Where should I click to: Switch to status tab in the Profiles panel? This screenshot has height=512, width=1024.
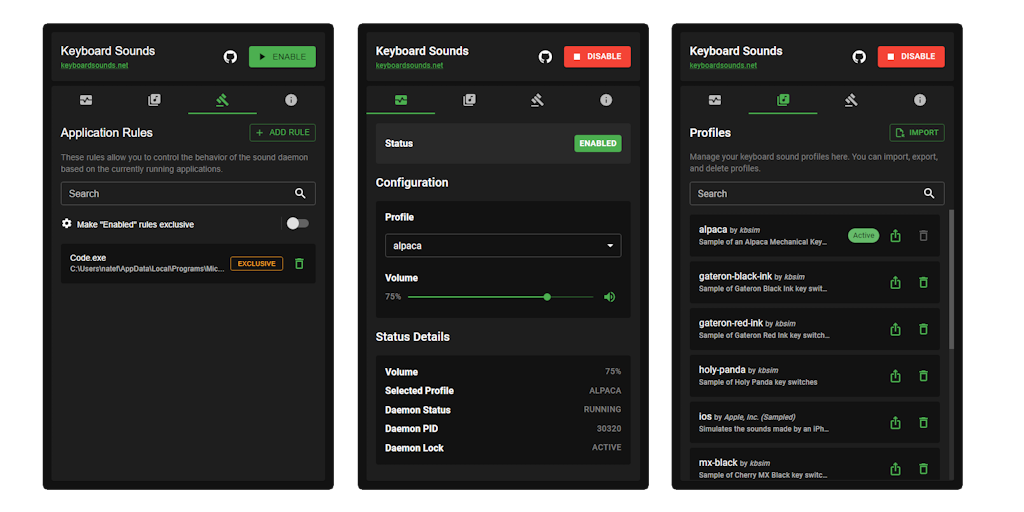click(x=714, y=100)
